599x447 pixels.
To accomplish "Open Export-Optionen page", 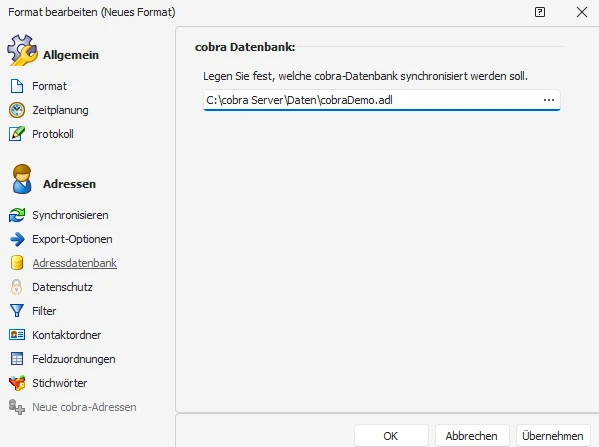I will point(72,239).
